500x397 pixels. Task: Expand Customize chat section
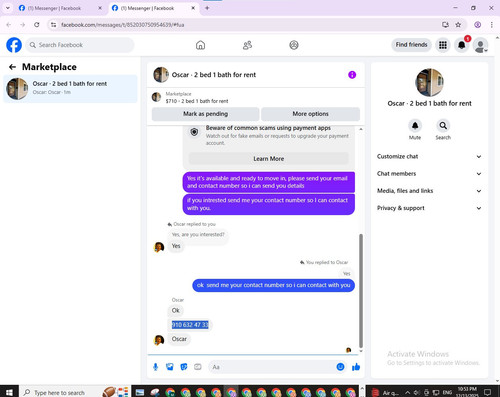coord(429,156)
